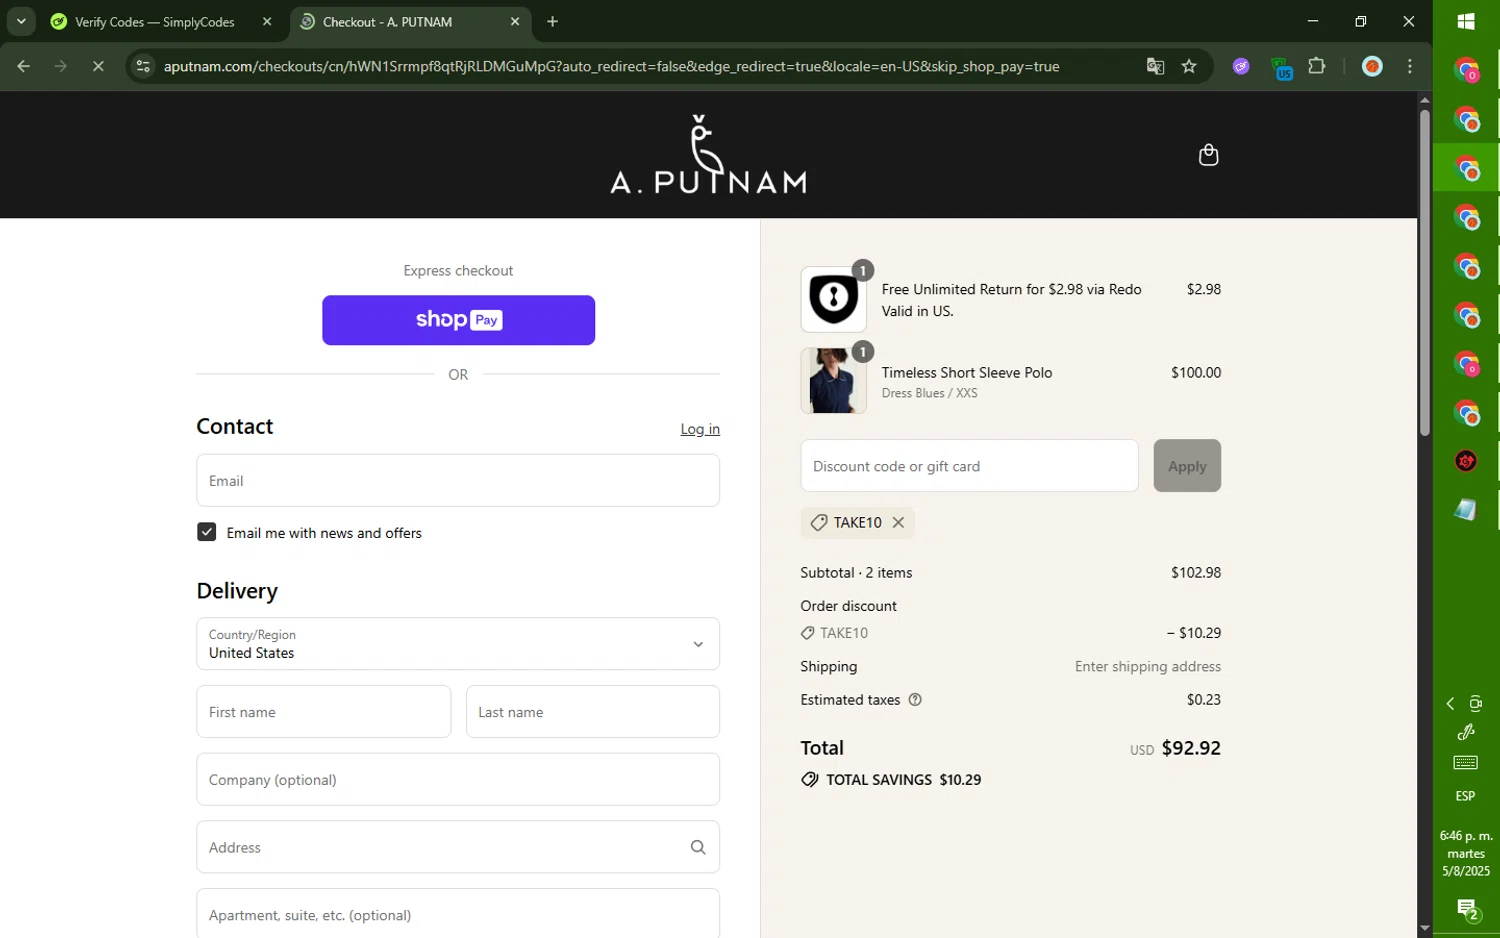
Task: Focus the Company (optional) field
Action: [x=458, y=780]
